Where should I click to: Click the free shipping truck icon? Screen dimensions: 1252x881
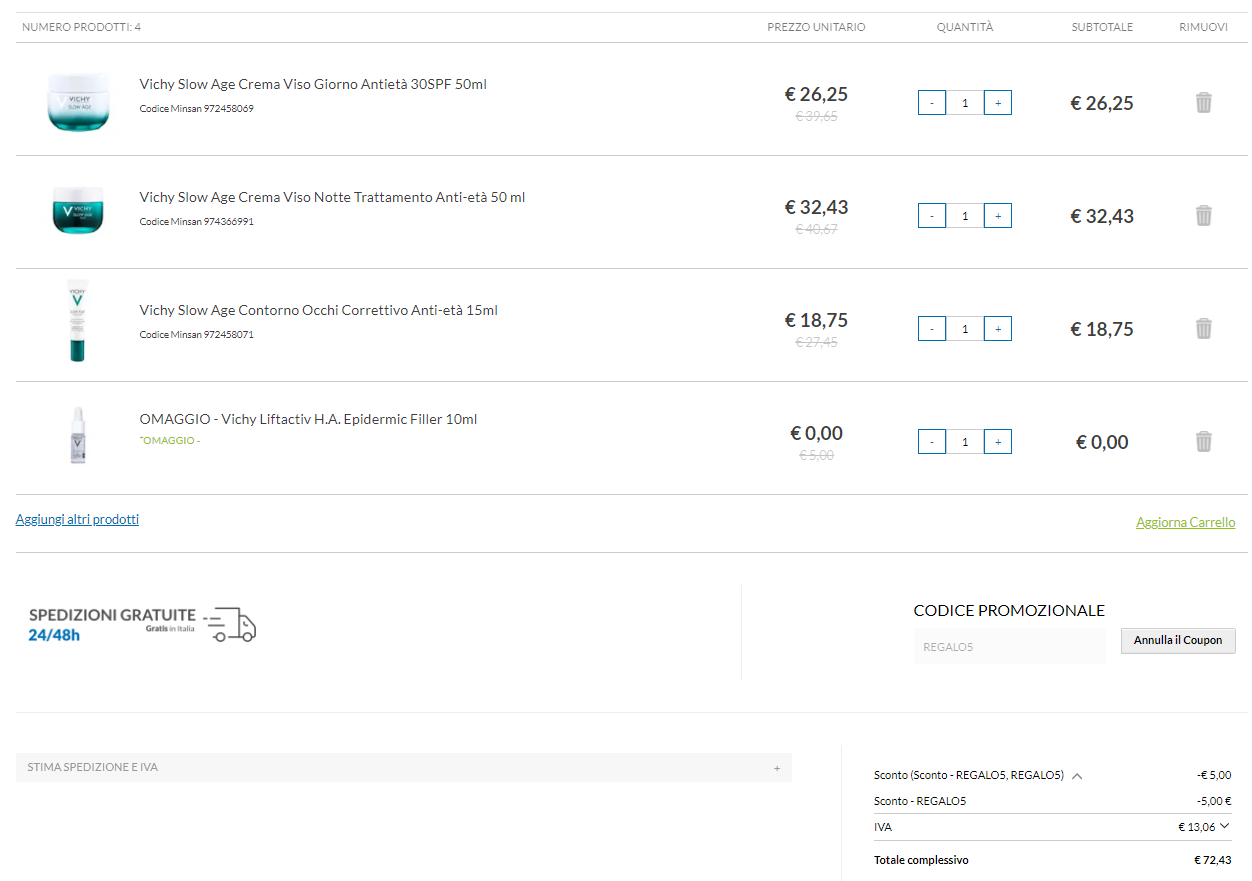pos(231,624)
